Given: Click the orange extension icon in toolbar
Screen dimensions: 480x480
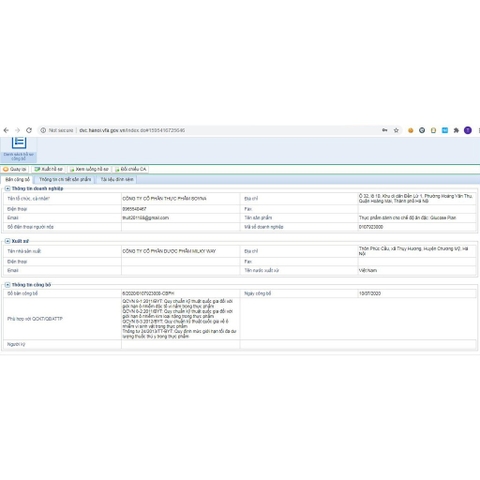Looking at the screenshot, I should pyautogui.click(x=410, y=130).
